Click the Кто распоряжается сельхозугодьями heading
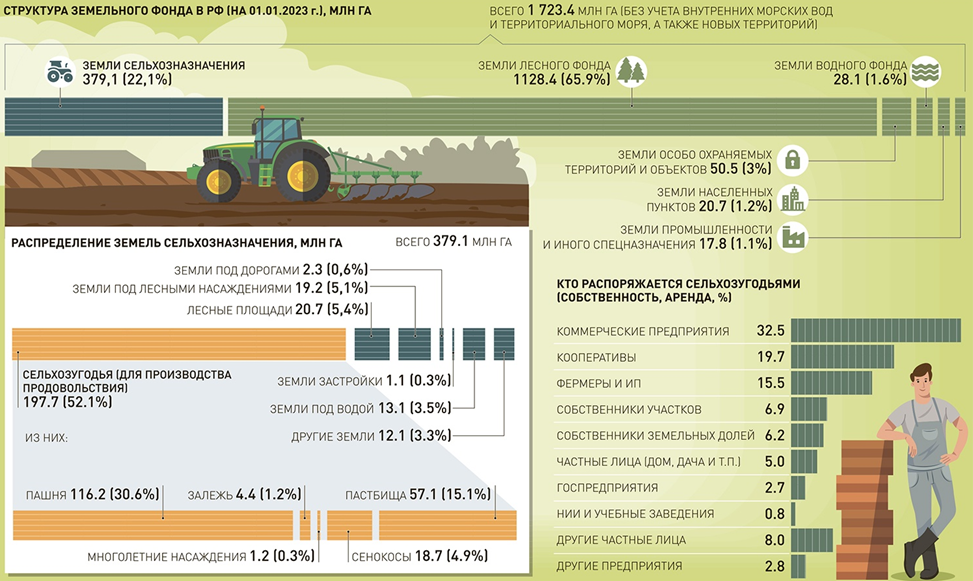This screenshot has height=581, width=973. click(678, 290)
